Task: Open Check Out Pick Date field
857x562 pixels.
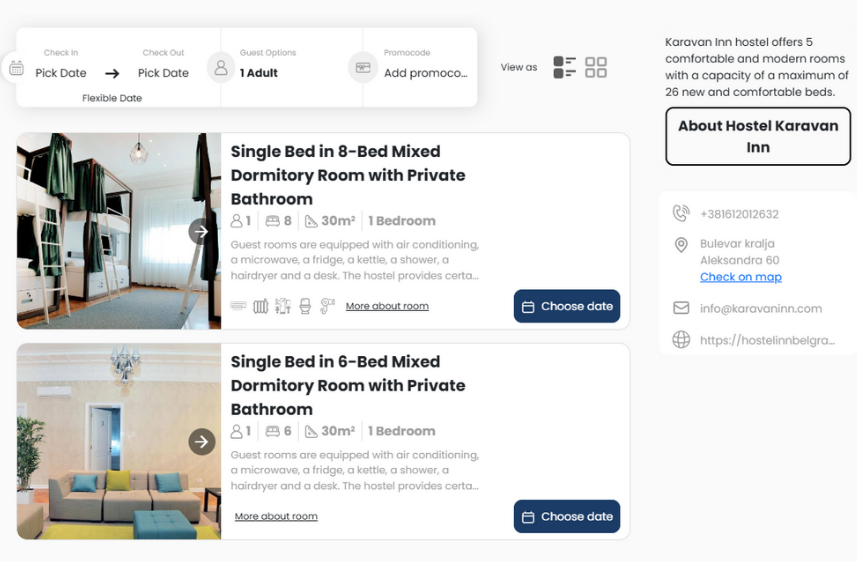Action: (163, 73)
